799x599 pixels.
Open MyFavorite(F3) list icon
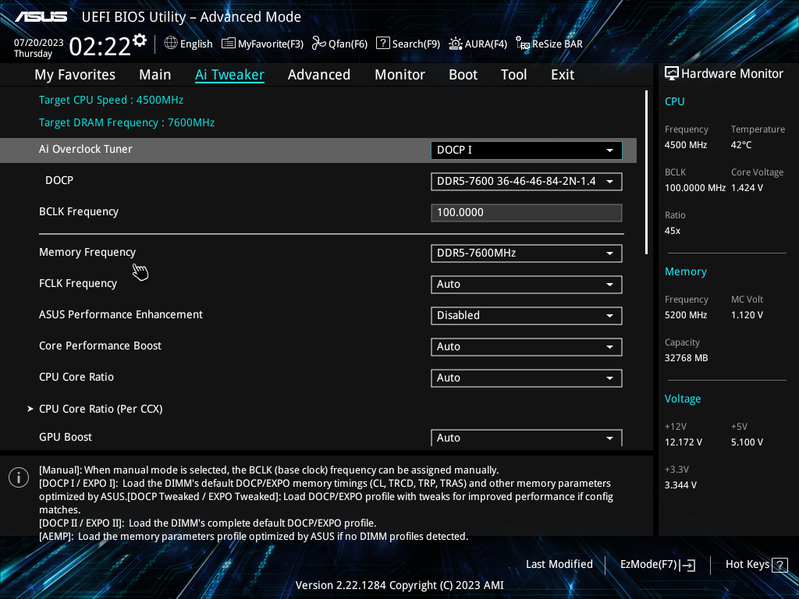tap(228, 44)
